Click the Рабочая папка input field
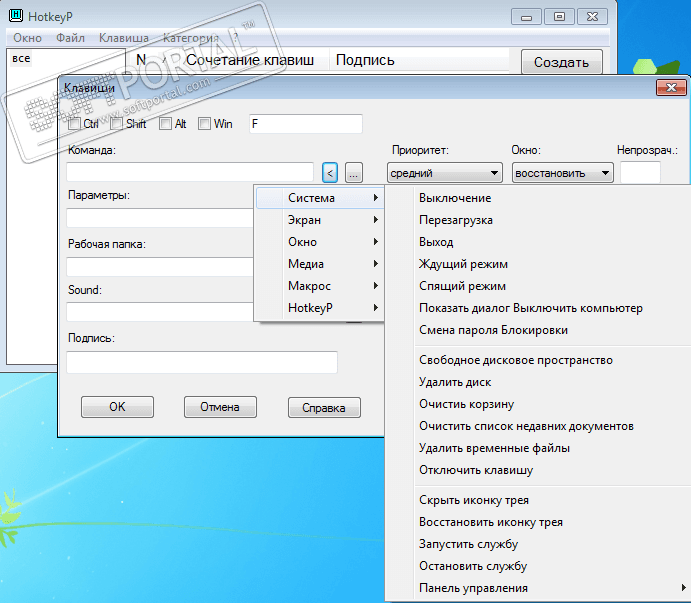 (160, 267)
